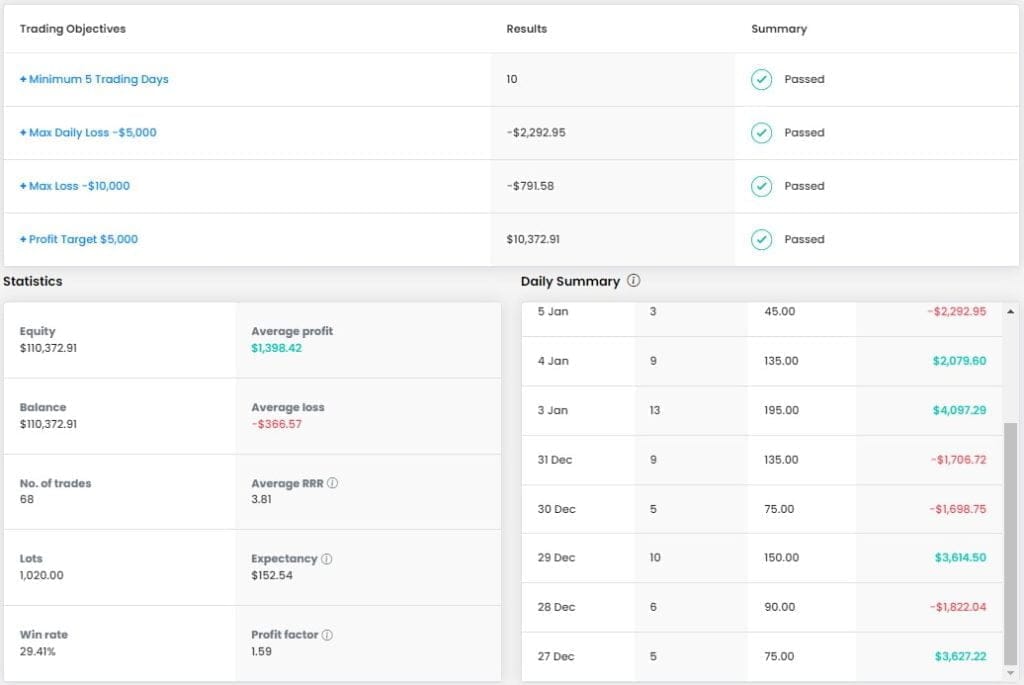1024x685 pixels.
Task: Click the Max Loss passed checkmark icon
Action: pos(761,186)
